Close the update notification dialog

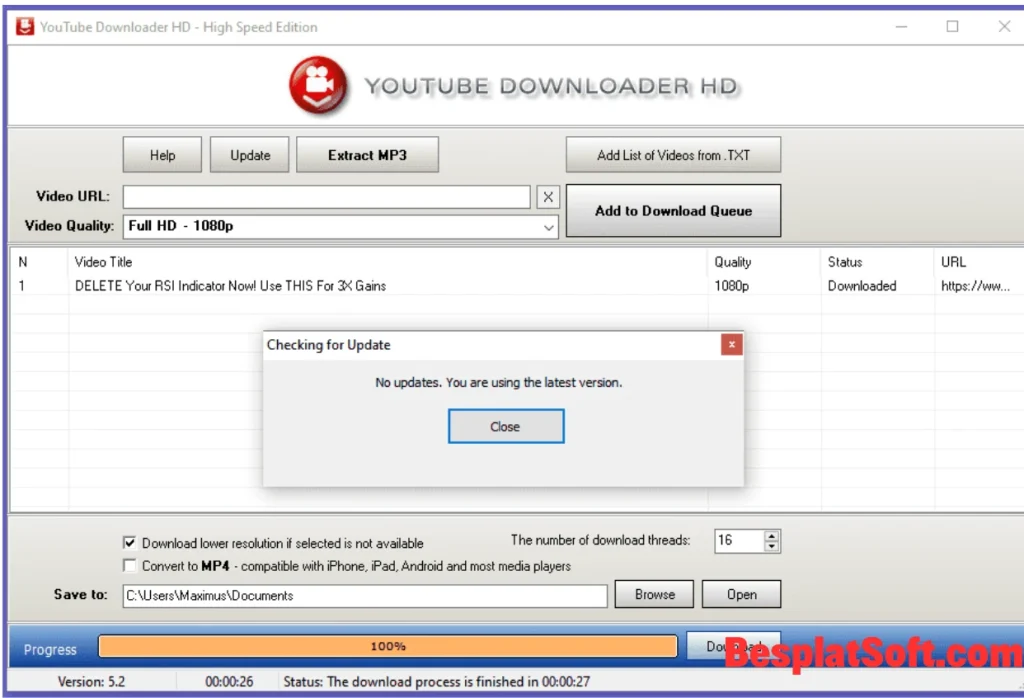point(505,425)
